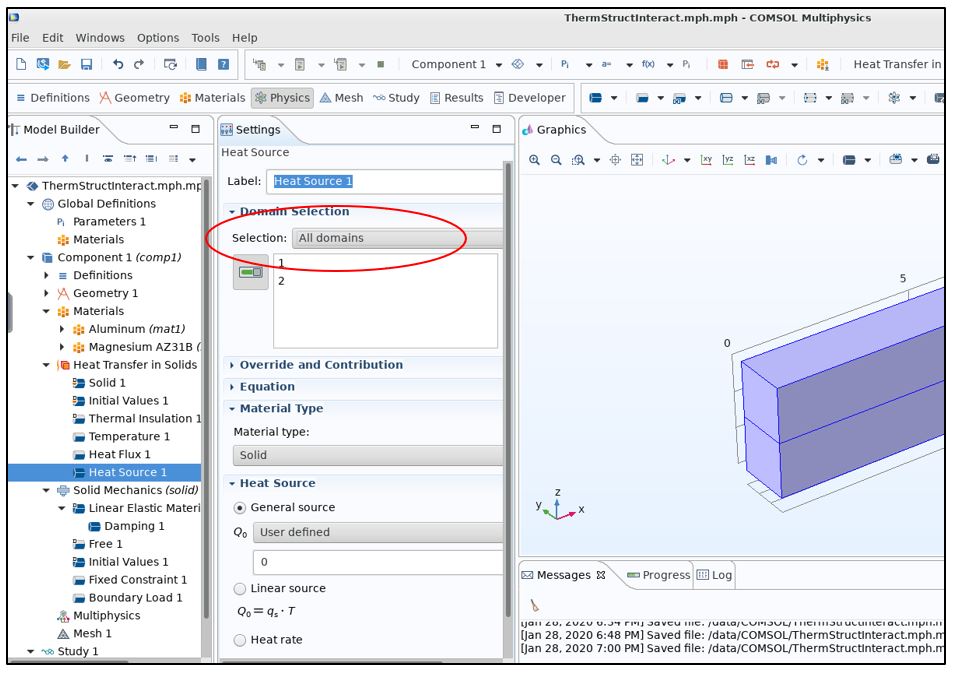Open the Help menu
The height and width of the screenshot is (673, 957).
245,38
